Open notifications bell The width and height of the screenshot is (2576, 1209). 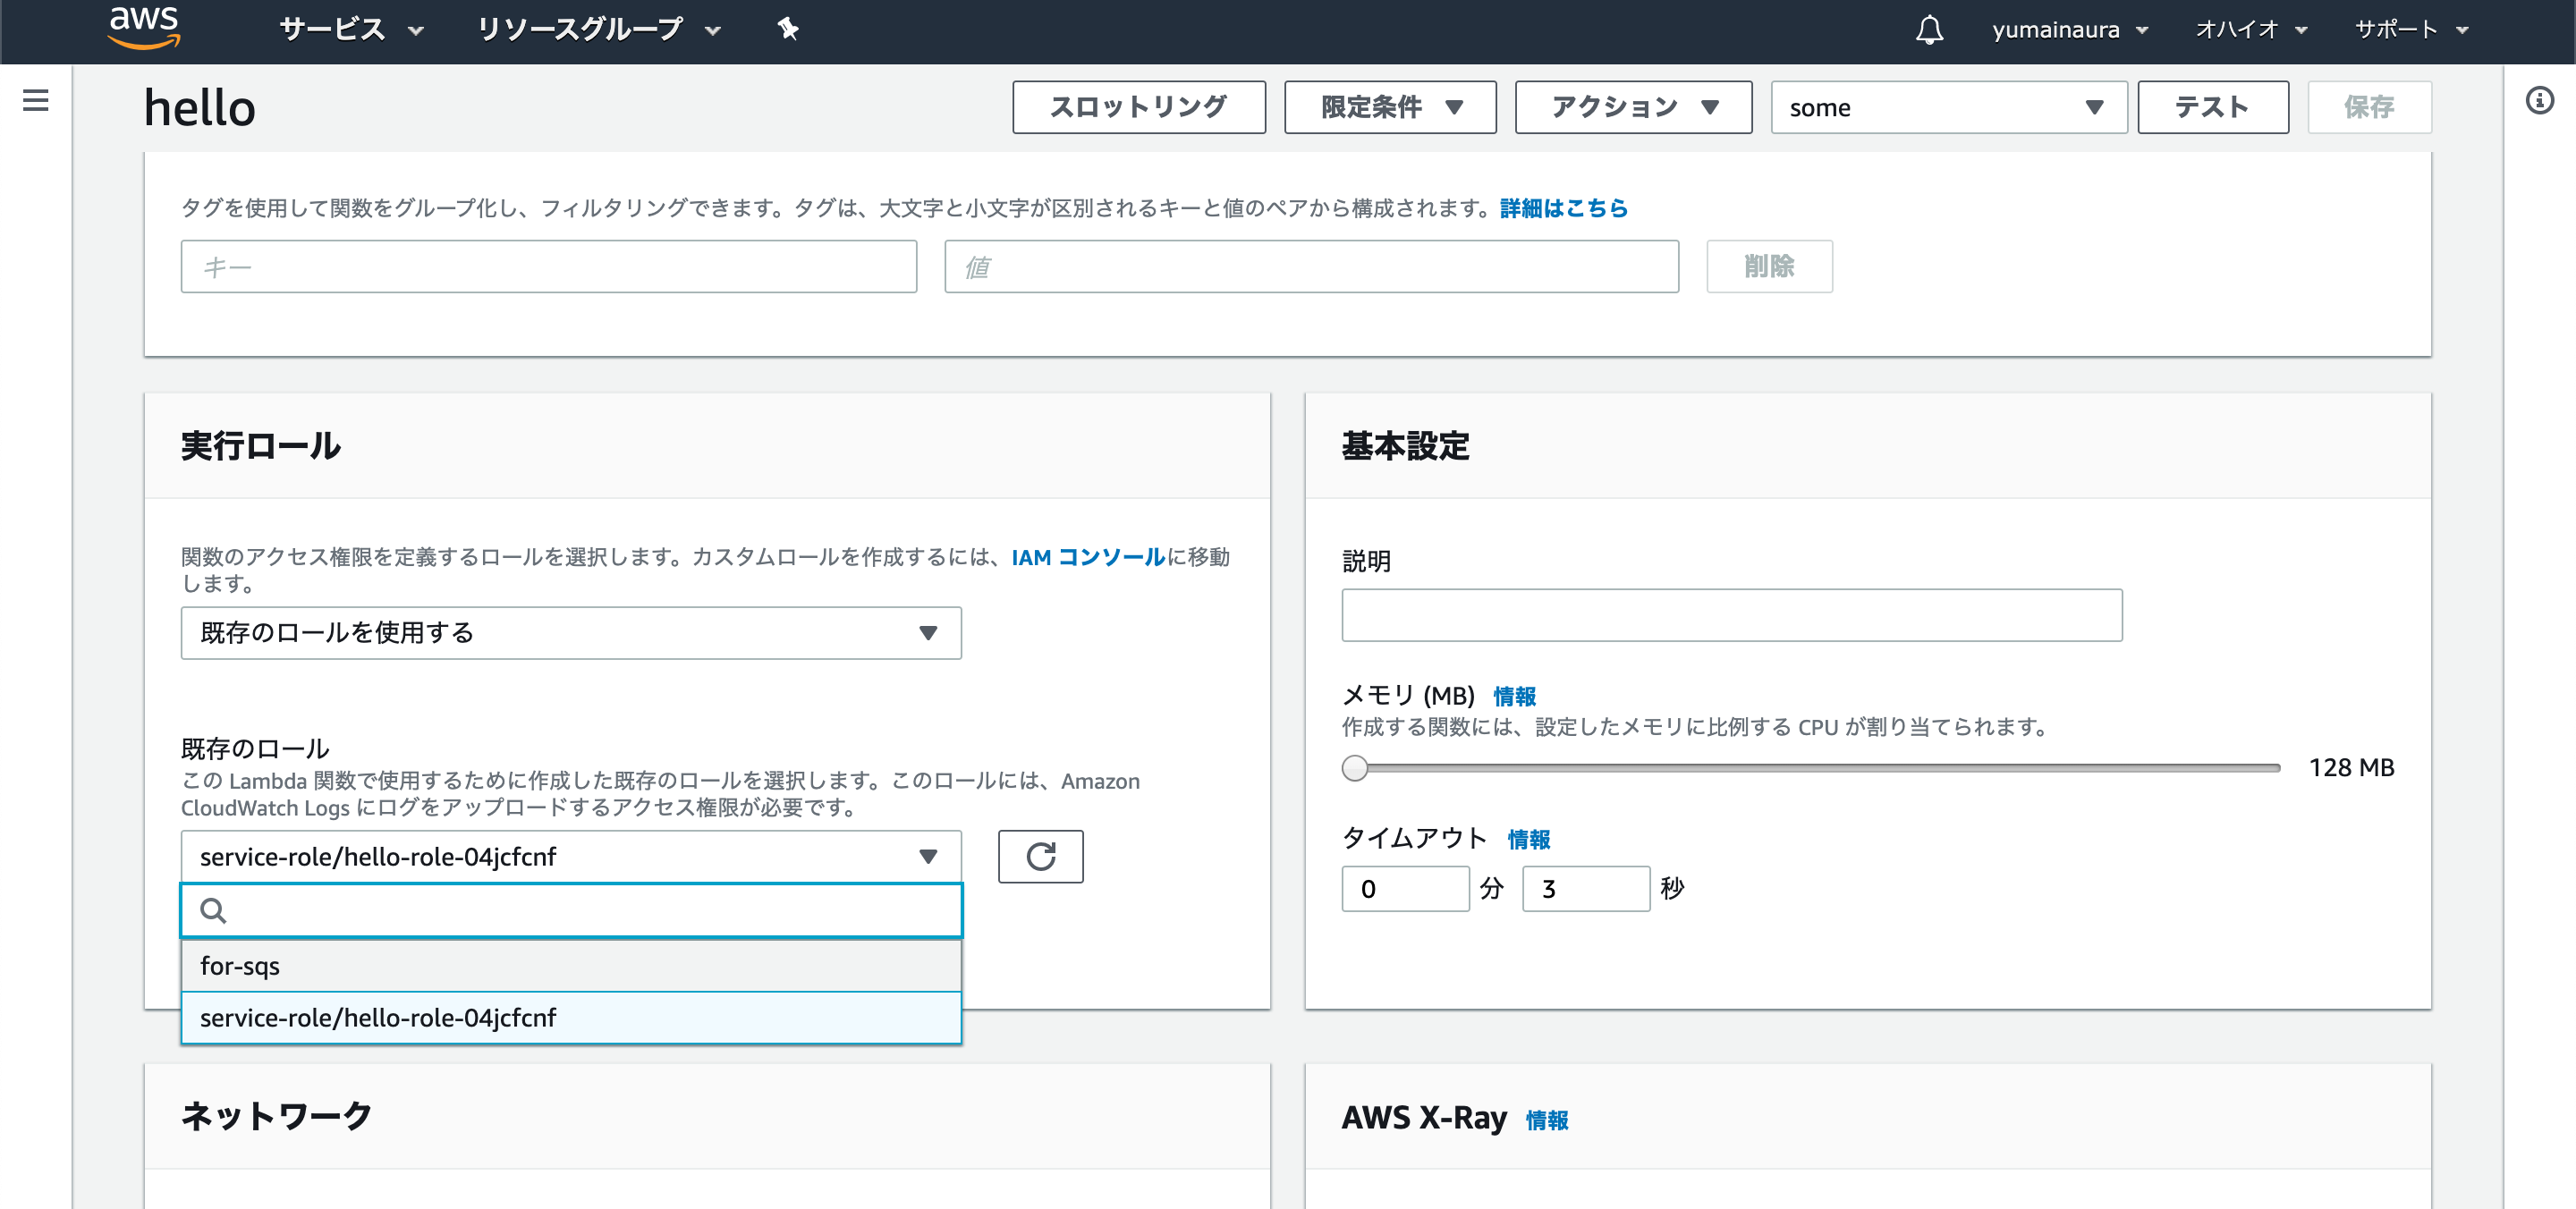click(x=1929, y=30)
